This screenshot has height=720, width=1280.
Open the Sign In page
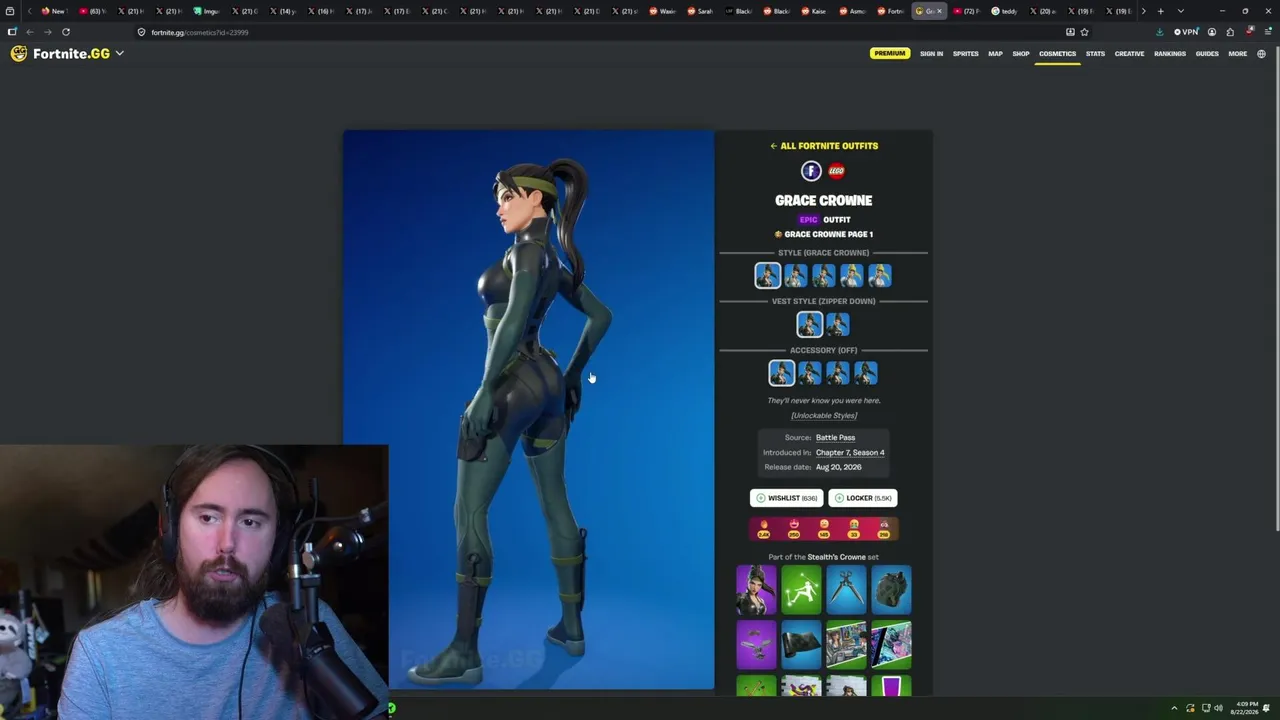coord(931,54)
